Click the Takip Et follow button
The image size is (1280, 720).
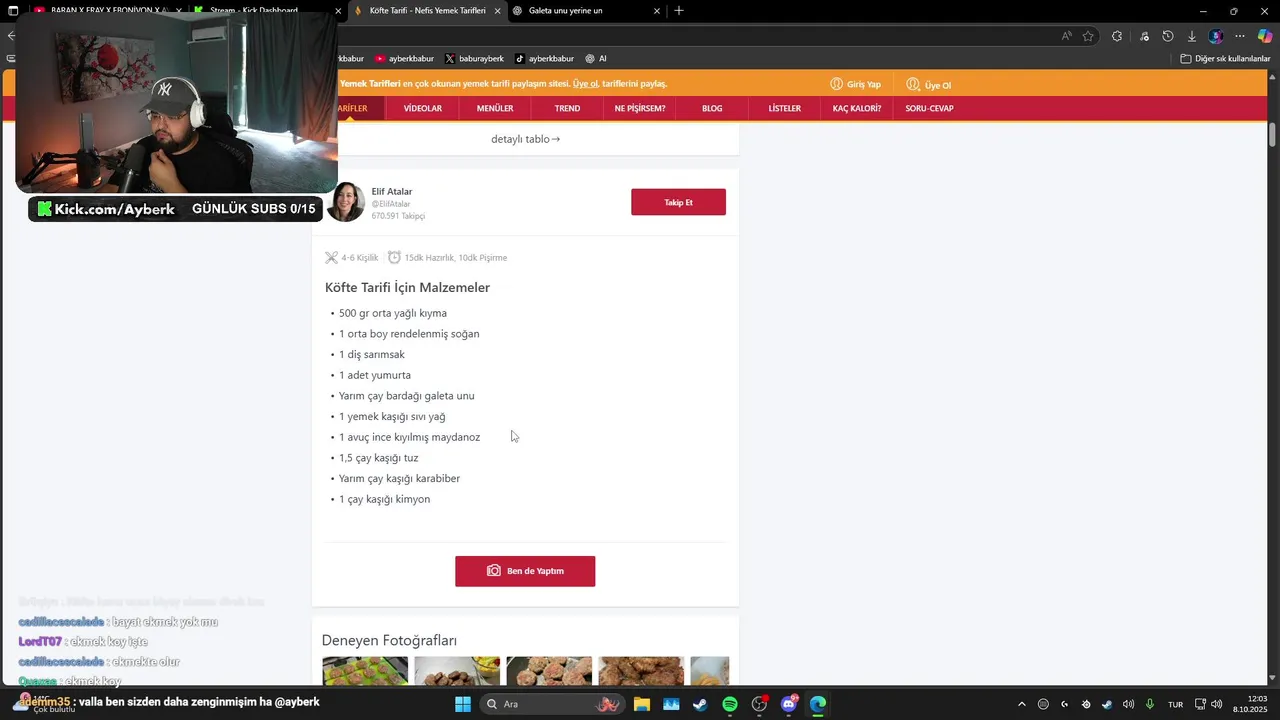(678, 202)
